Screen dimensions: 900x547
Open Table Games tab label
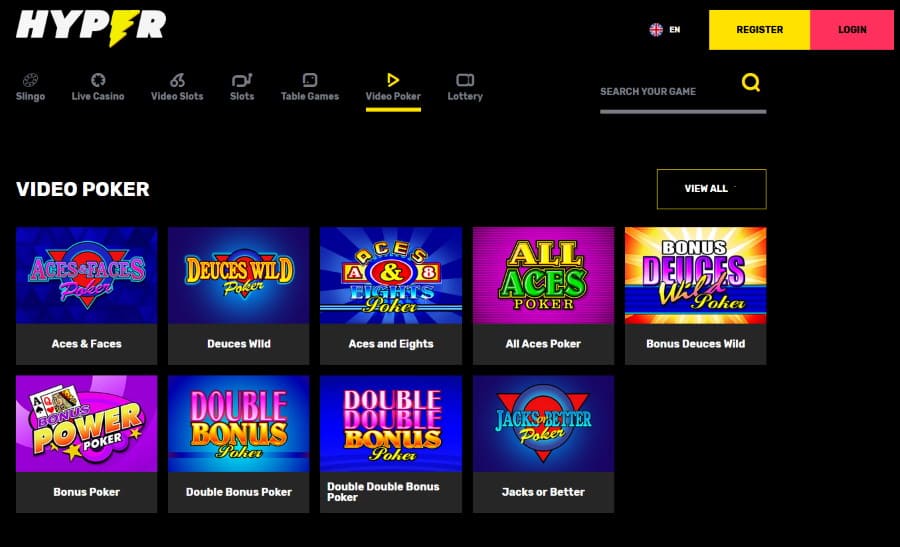(x=310, y=96)
